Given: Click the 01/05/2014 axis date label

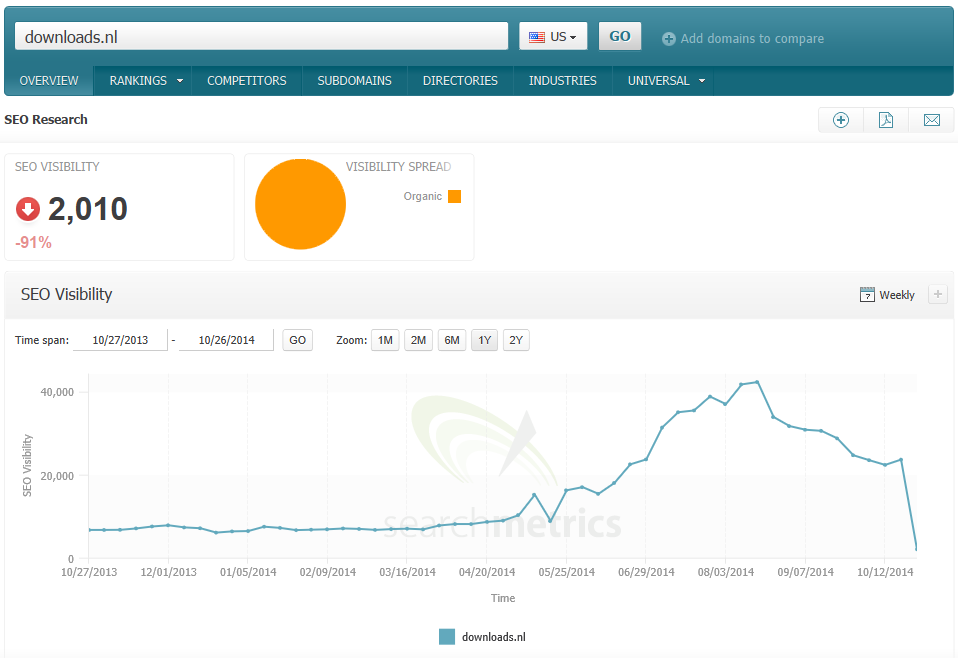Looking at the screenshot, I should click(248, 572).
